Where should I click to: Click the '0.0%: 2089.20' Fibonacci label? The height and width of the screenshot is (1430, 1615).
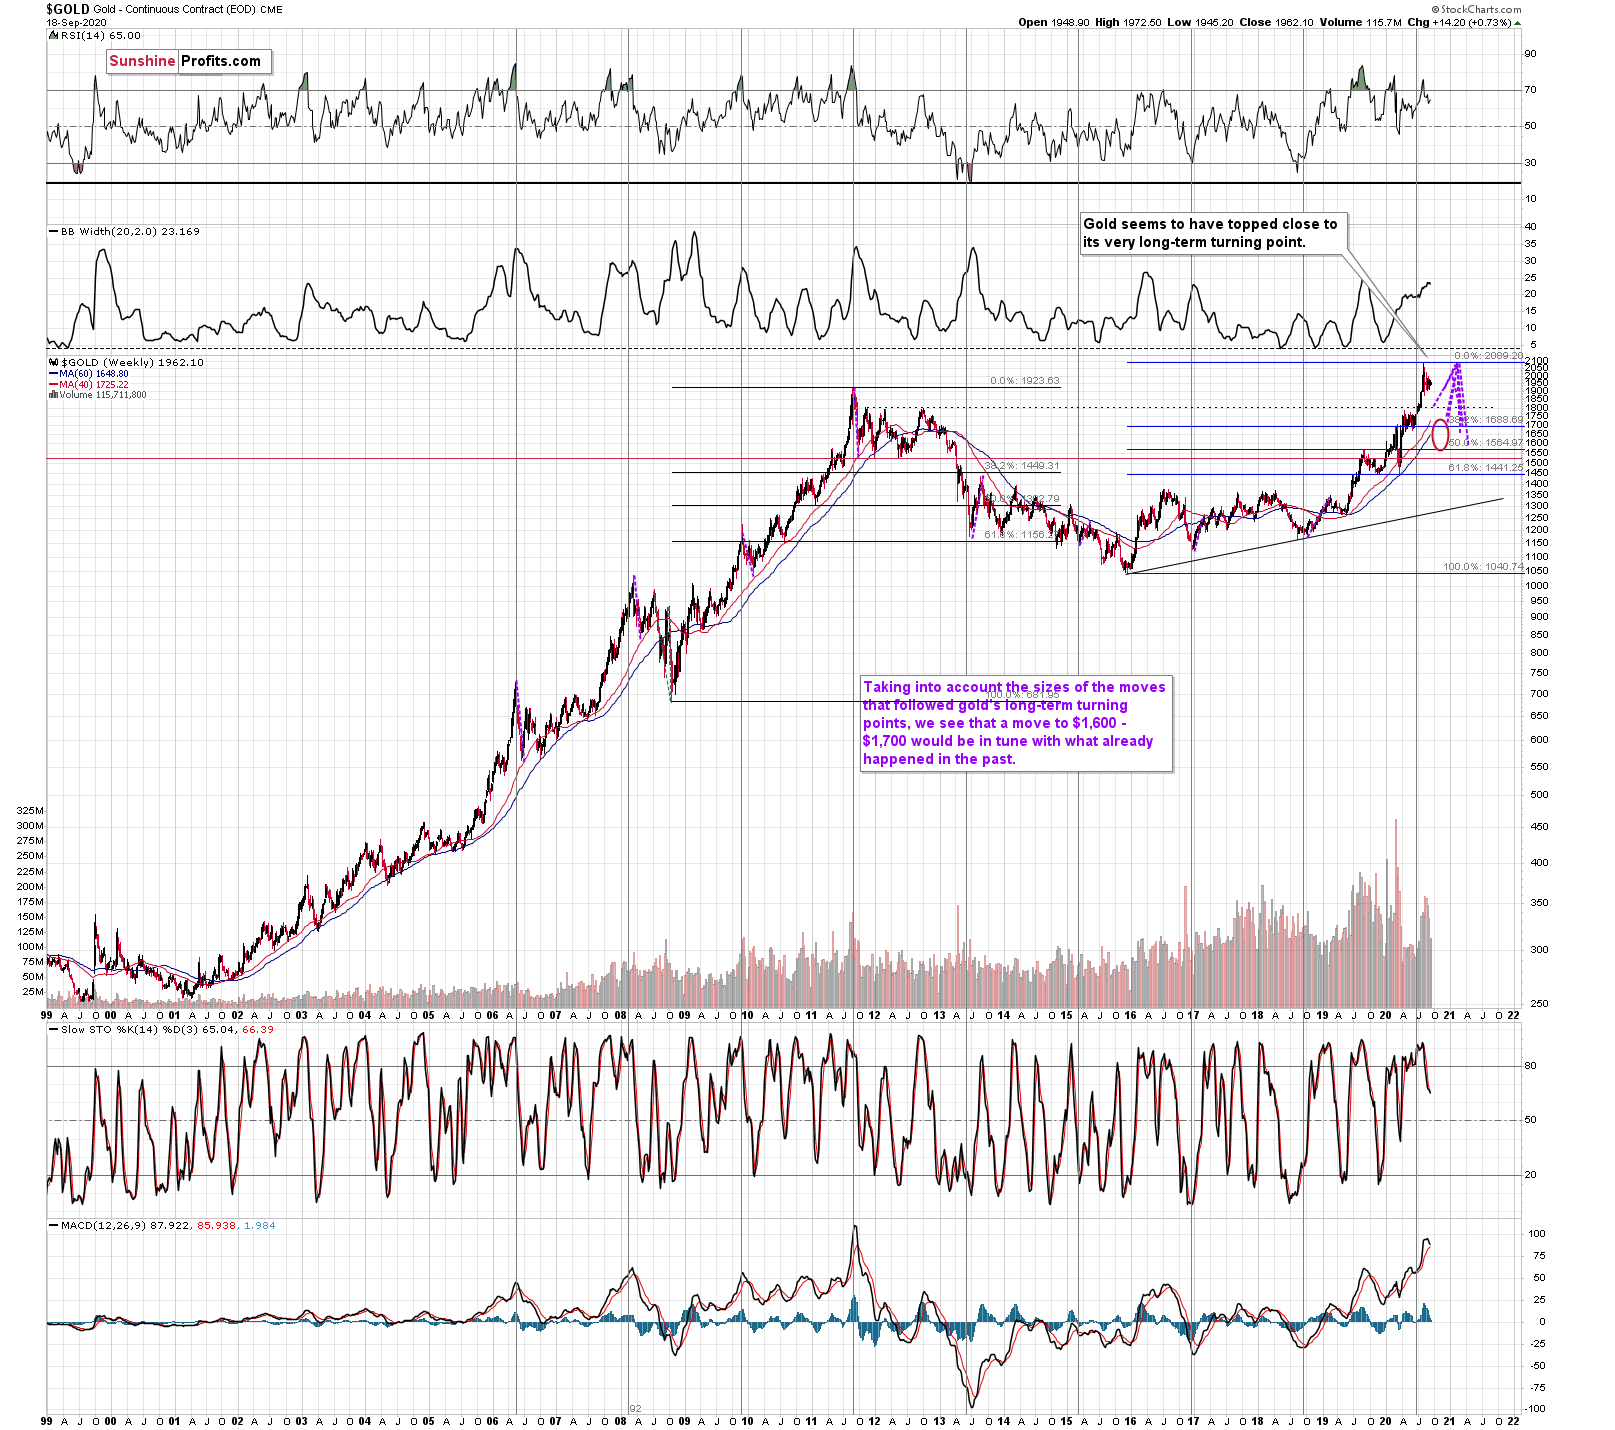[1489, 356]
